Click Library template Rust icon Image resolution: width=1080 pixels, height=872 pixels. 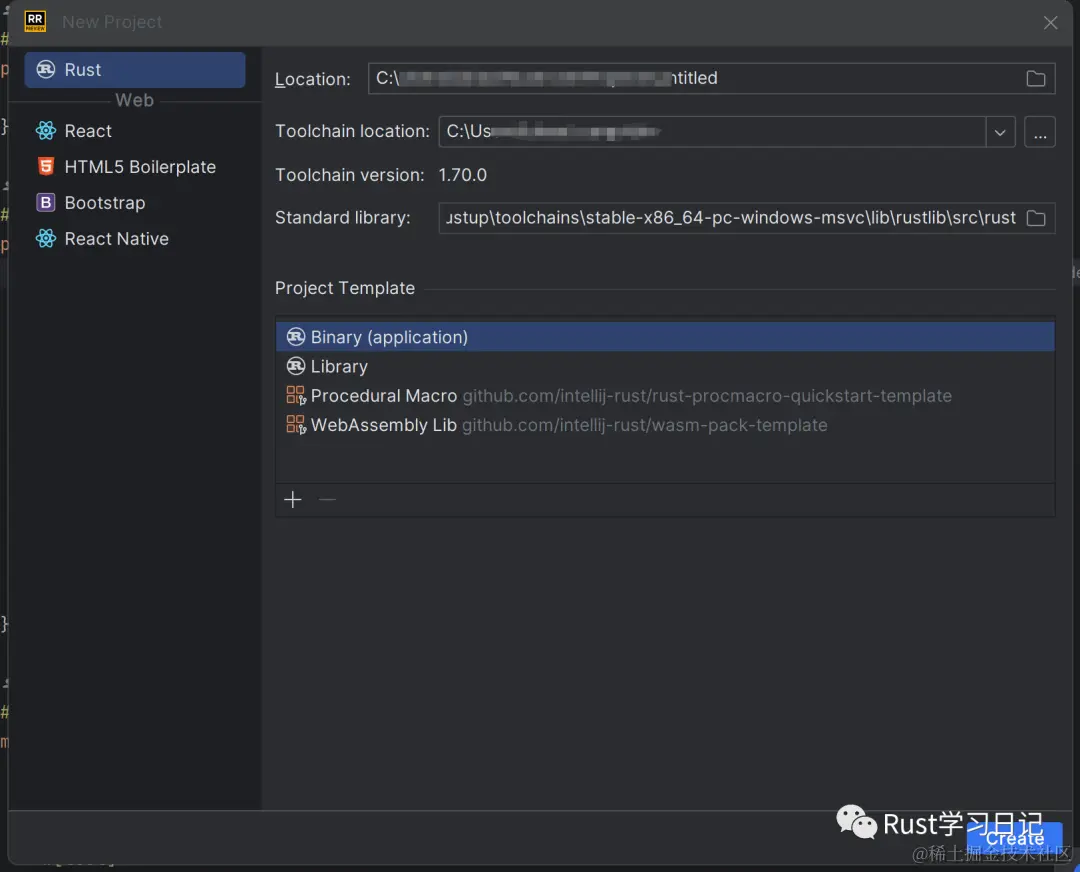(295, 366)
